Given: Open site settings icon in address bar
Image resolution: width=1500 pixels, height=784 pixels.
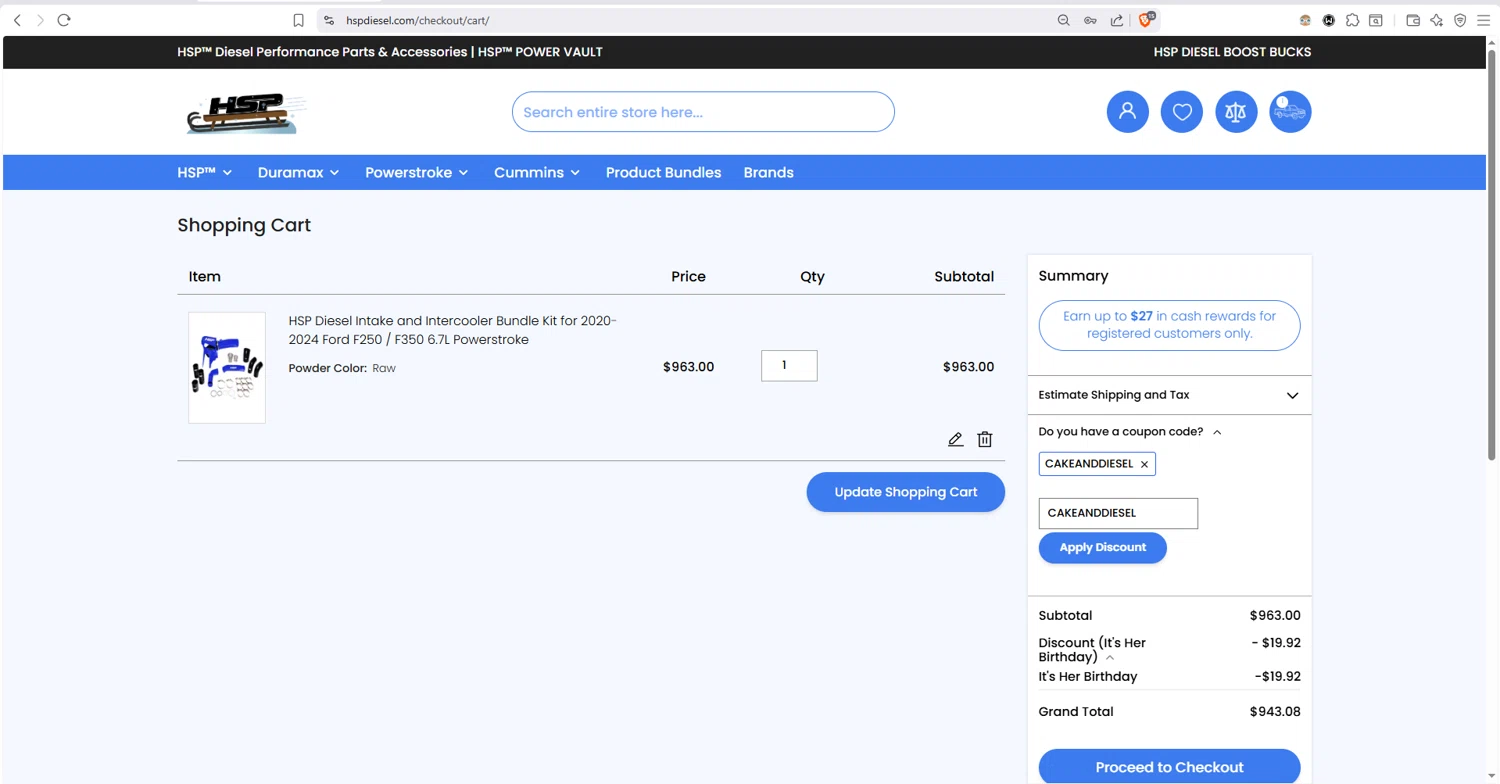Looking at the screenshot, I should pos(329,20).
